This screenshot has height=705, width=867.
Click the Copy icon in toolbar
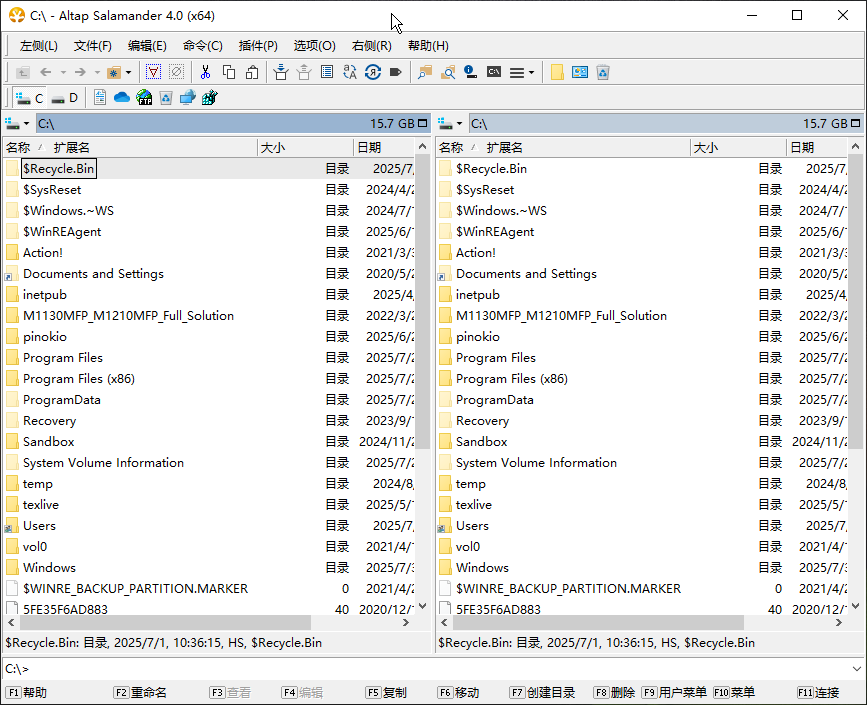pyautogui.click(x=229, y=72)
